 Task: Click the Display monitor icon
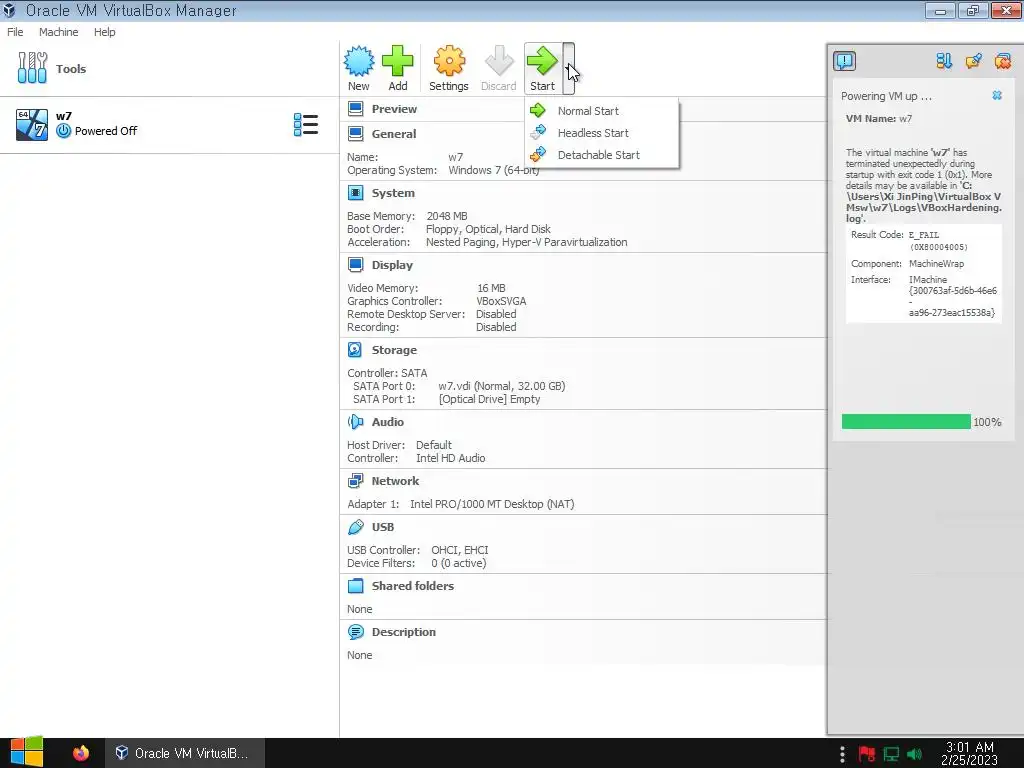point(355,264)
